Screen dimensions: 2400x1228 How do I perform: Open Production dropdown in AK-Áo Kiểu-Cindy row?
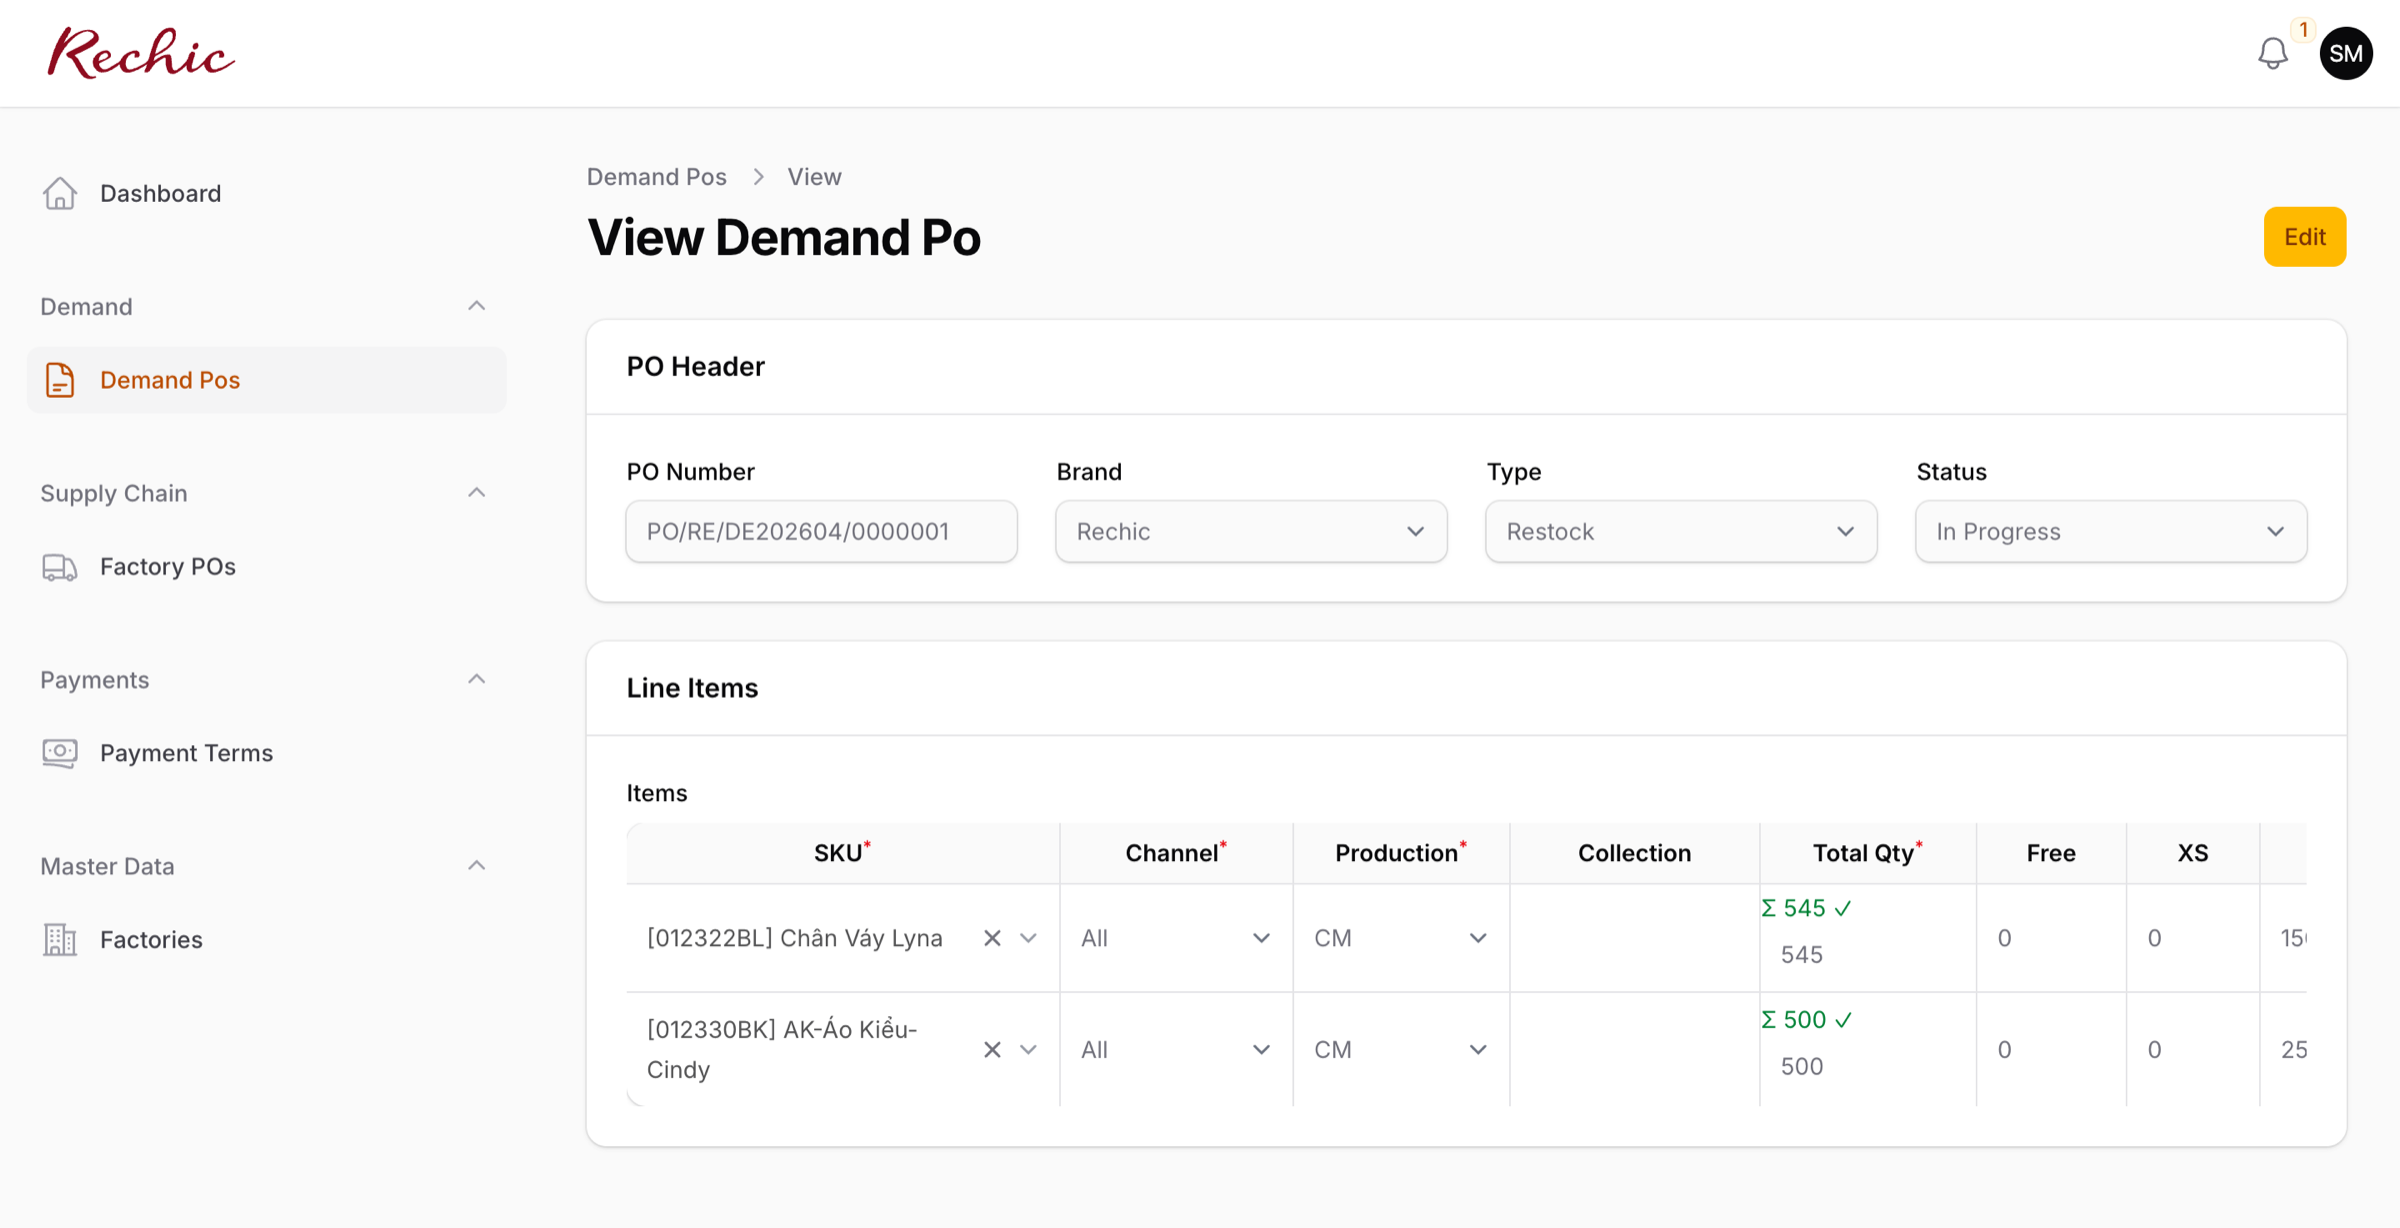pyautogui.click(x=1400, y=1049)
